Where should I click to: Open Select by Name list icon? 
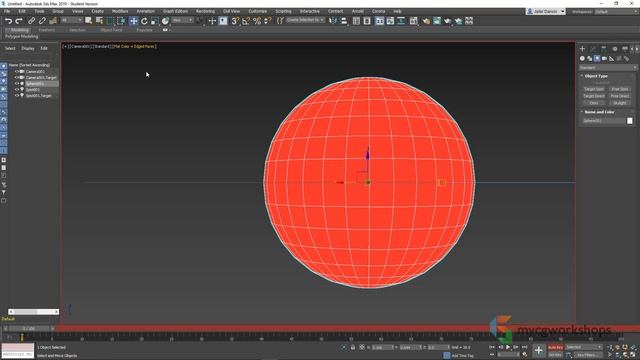(x=99, y=21)
